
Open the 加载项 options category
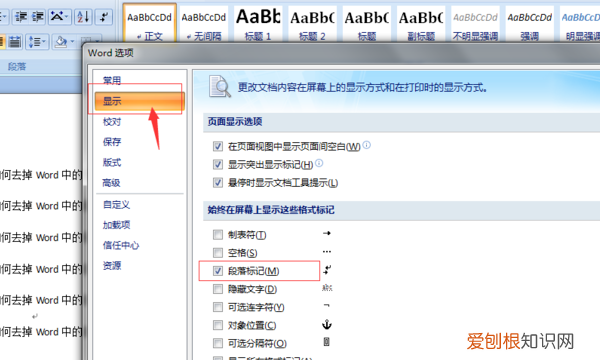pos(117,225)
